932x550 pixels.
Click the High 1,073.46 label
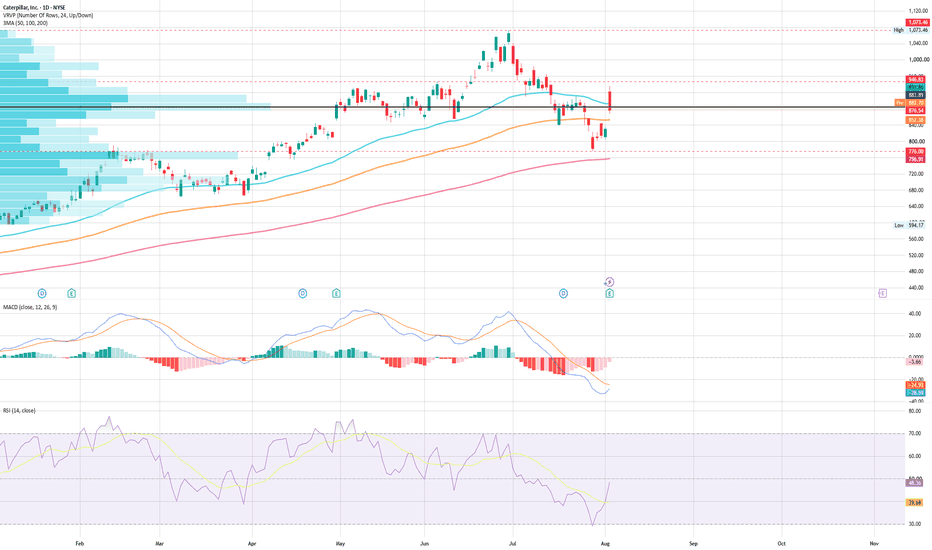click(x=911, y=30)
